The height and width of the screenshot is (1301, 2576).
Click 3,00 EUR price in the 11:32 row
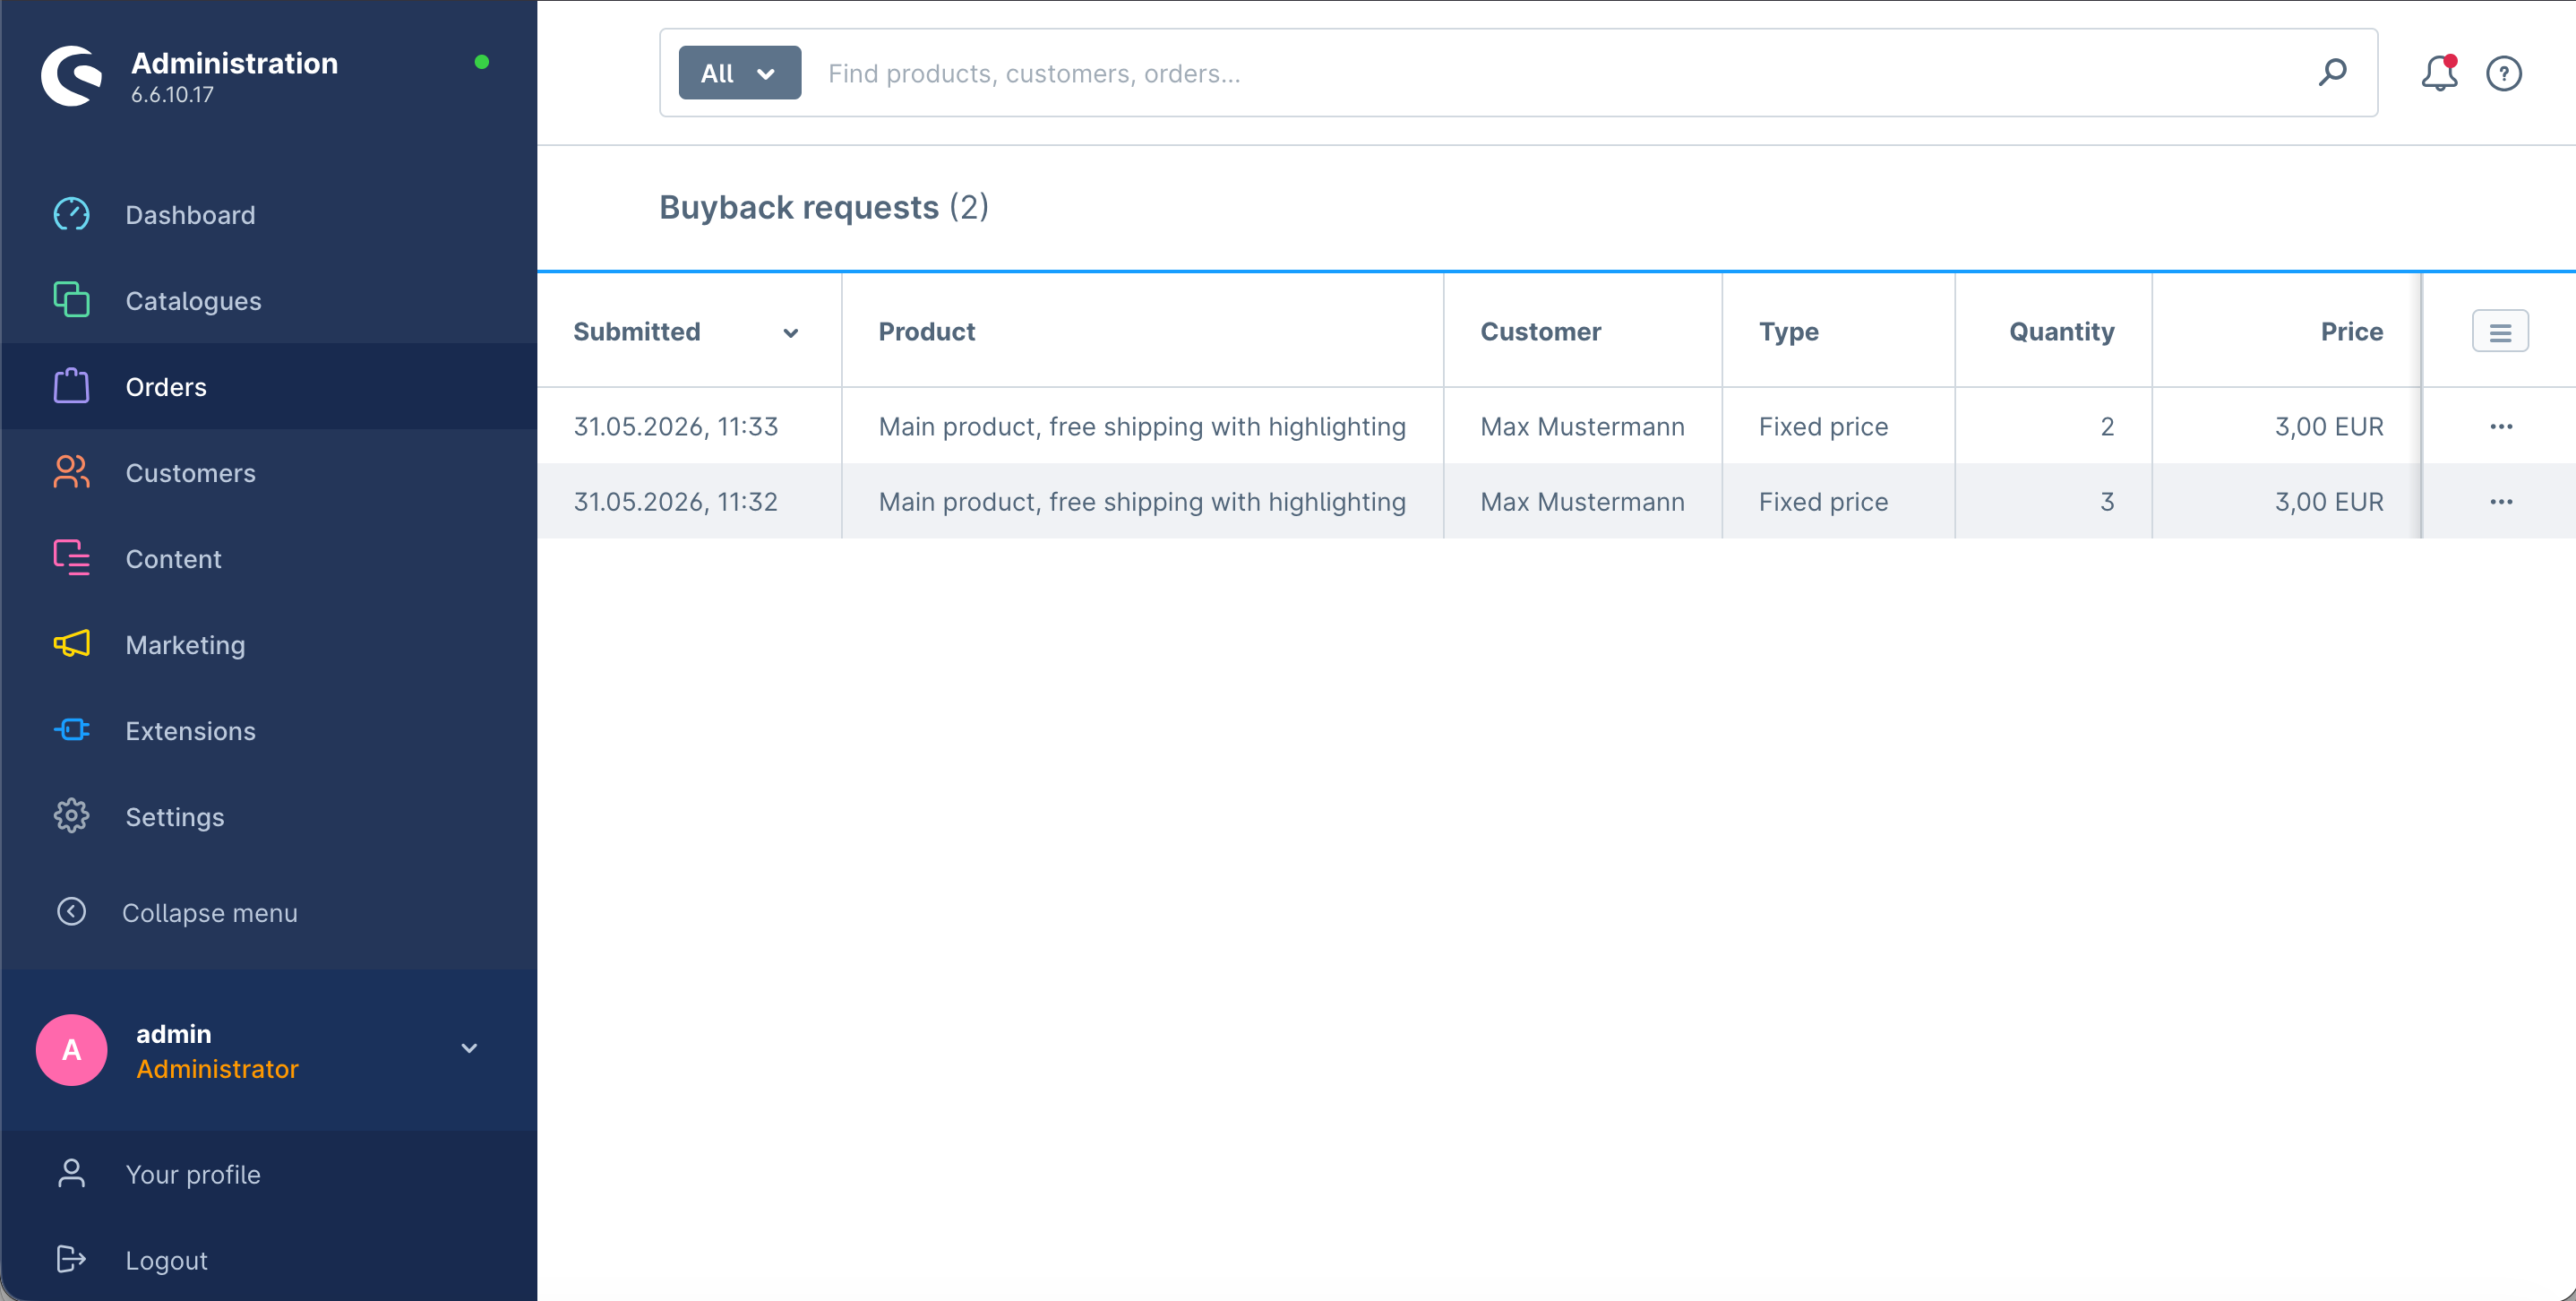(2329, 502)
